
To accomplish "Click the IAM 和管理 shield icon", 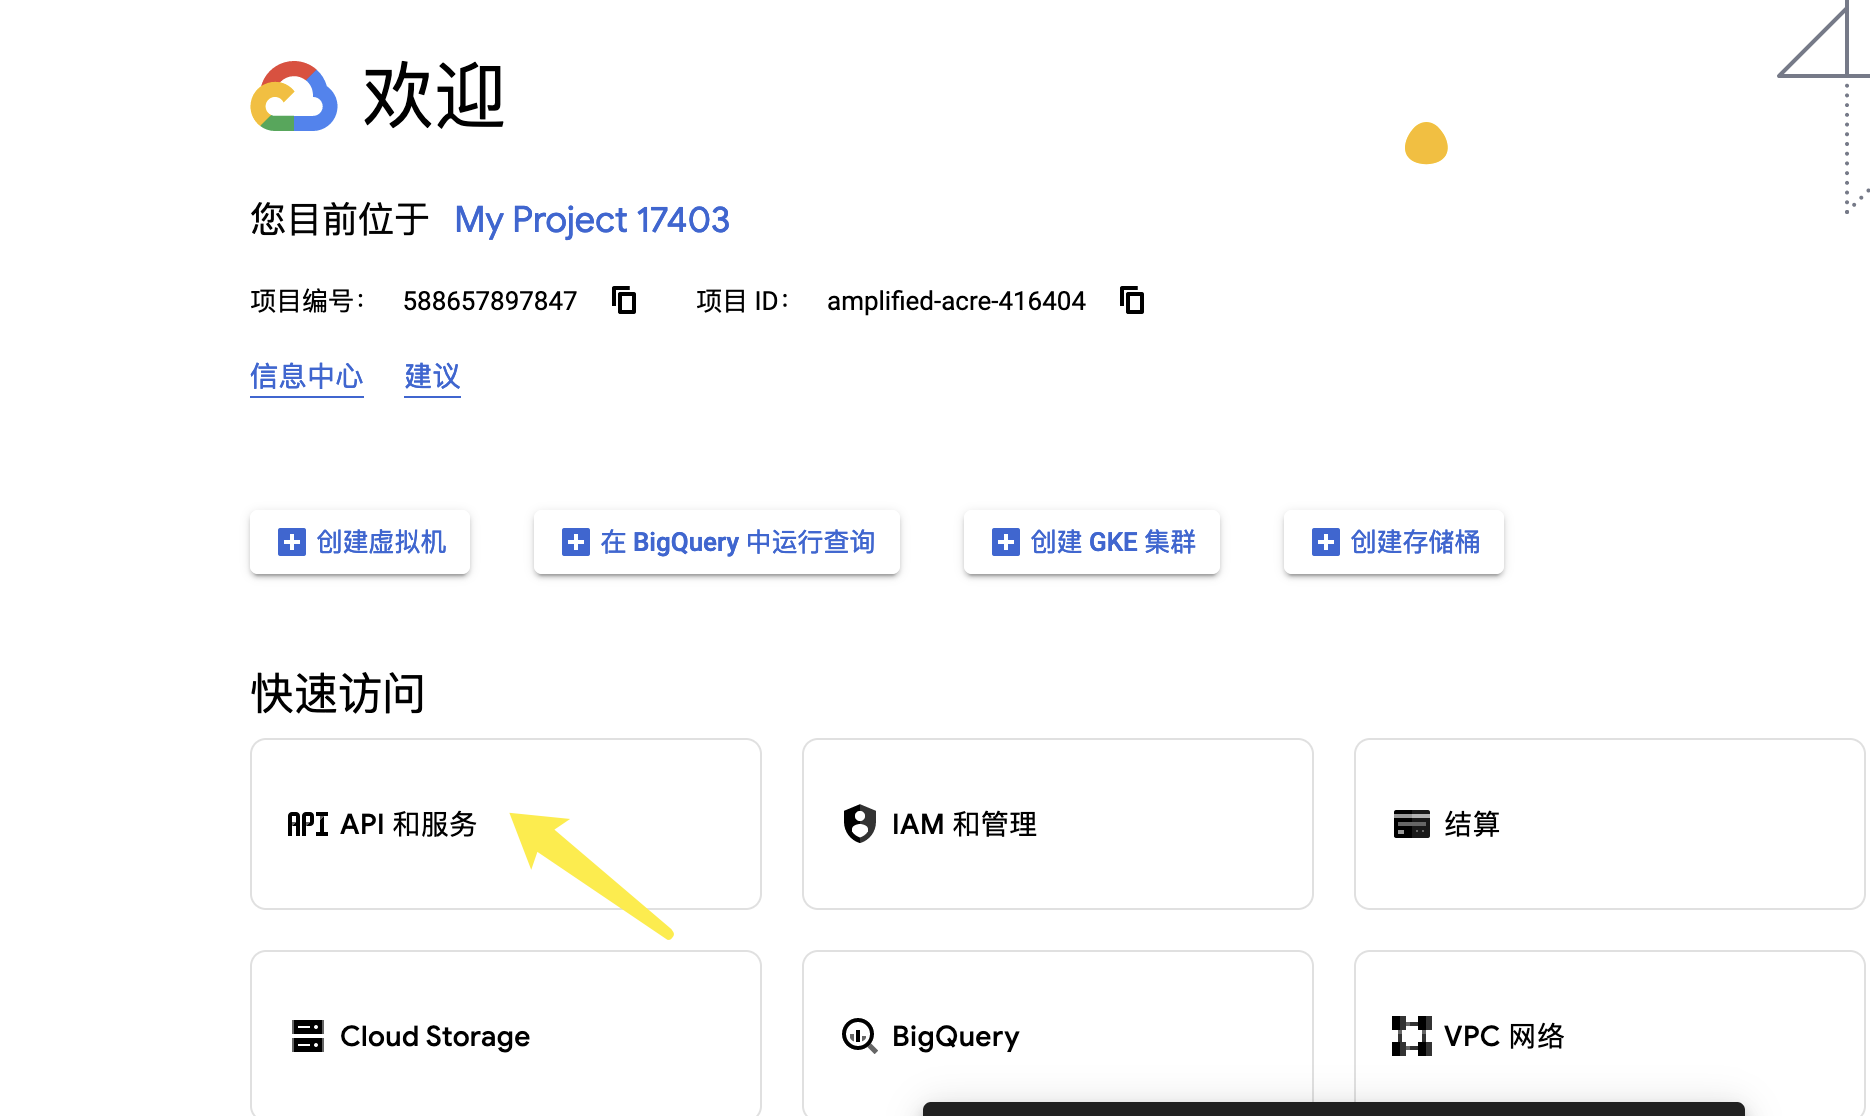I will coord(858,824).
